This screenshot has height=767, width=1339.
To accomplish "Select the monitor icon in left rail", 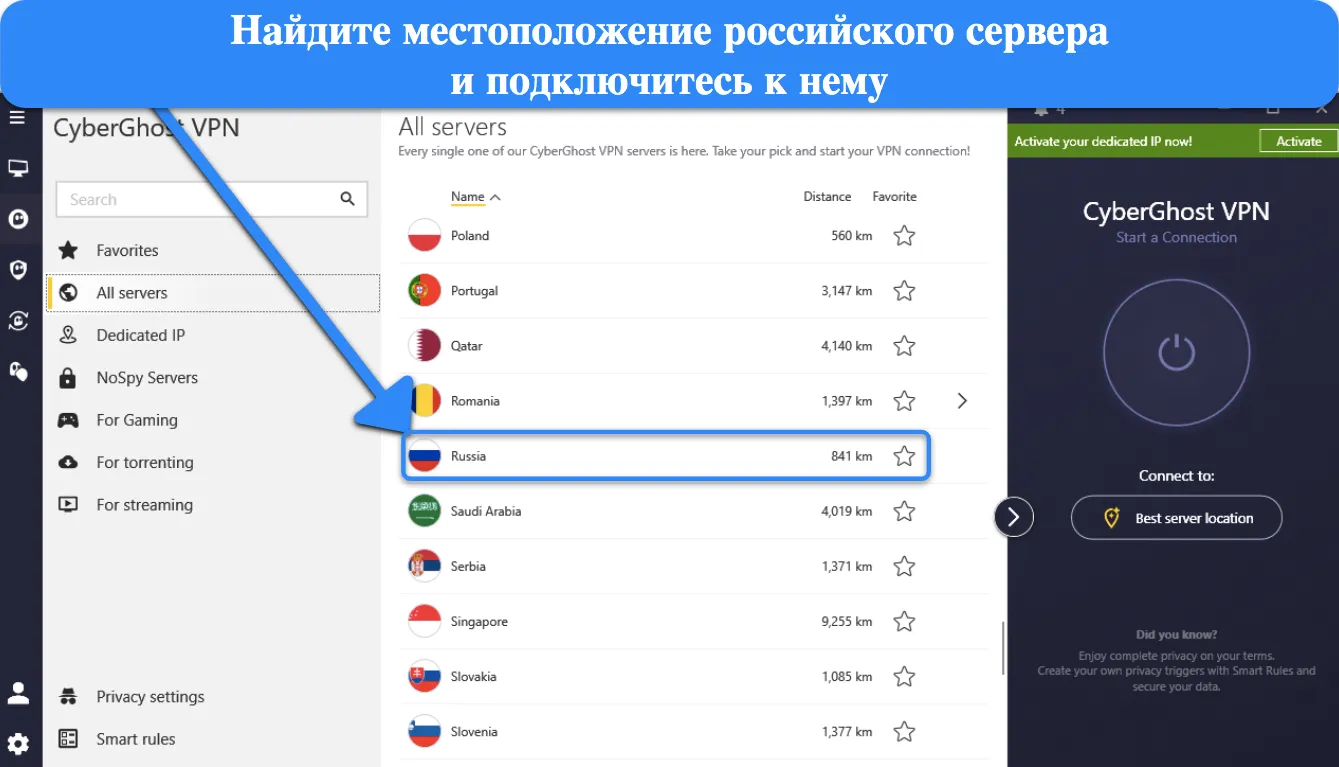I will coord(18,168).
